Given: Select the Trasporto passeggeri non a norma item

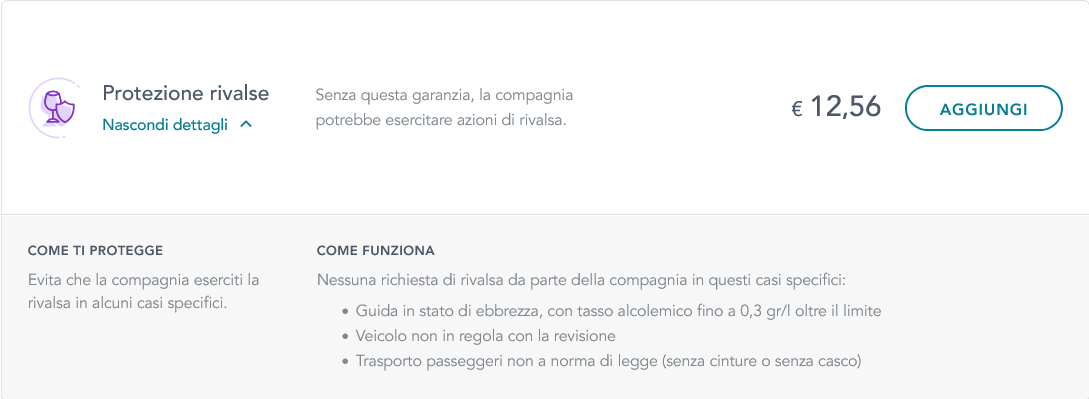Looking at the screenshot, I should (x=608, y=361).
